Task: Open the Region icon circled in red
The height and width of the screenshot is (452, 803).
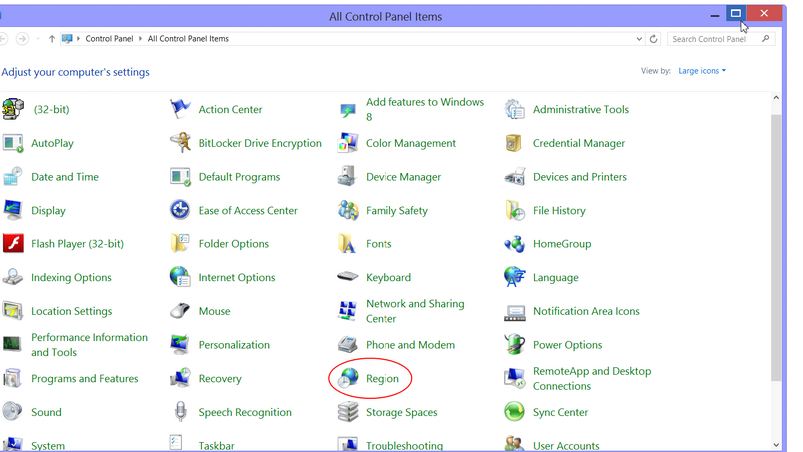Action: 348,378
